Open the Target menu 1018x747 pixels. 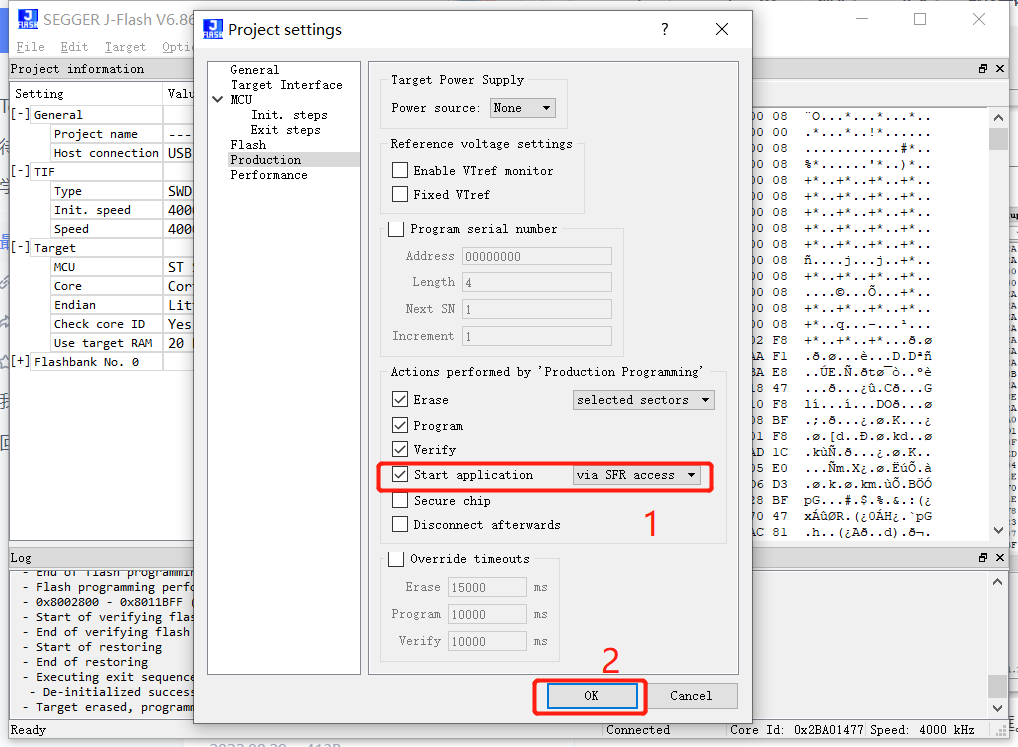coord(125,47)
